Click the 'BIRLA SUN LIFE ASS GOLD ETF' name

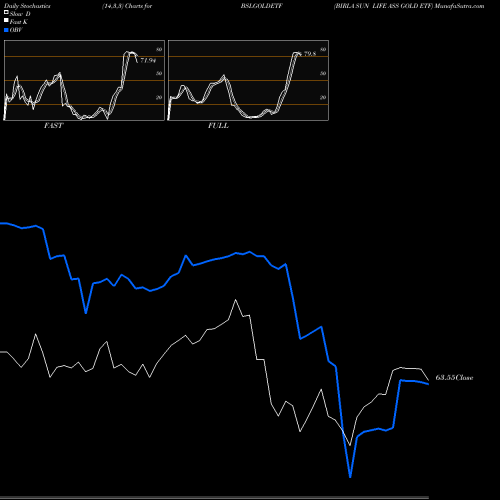pyautogui.click(x=383, y=6)
